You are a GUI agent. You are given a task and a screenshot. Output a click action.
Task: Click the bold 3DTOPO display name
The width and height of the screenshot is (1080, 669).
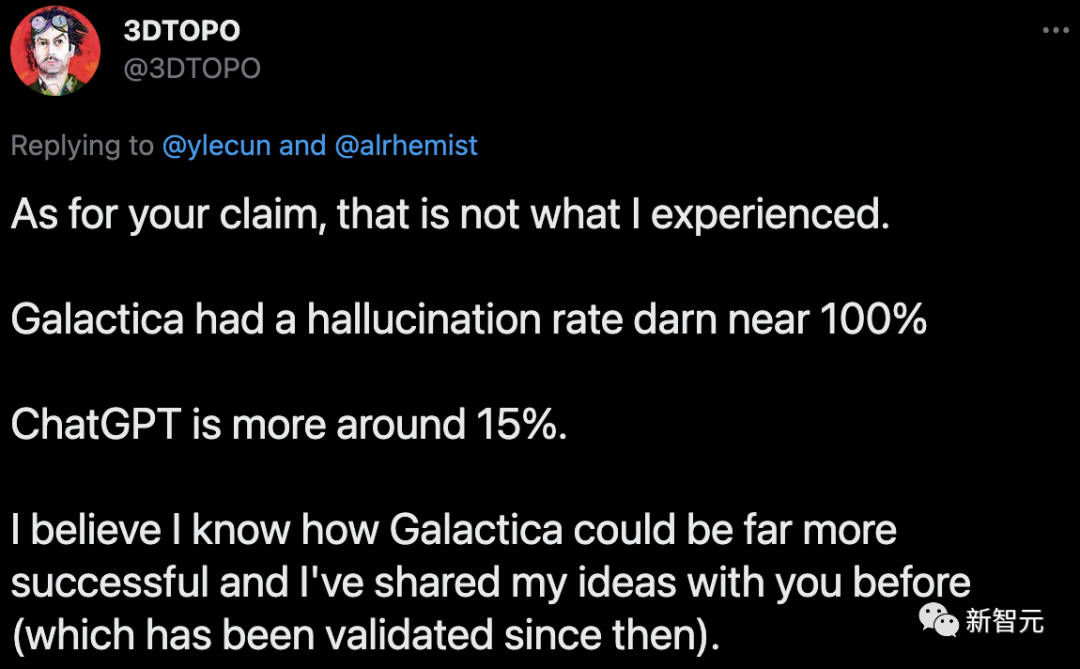point(181,31)
